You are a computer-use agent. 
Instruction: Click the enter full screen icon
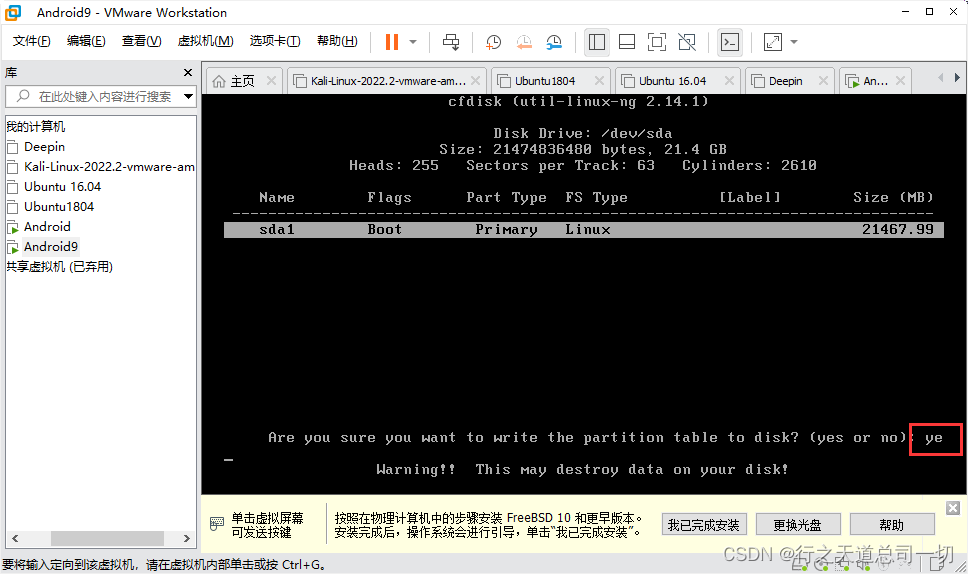[657, 42]
